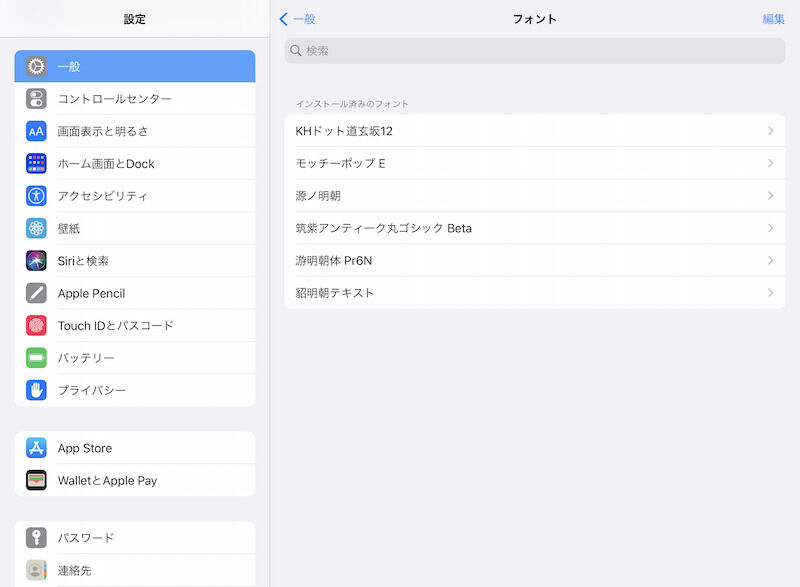Open App Store settings label
The image size is (800, 587).
85,448
